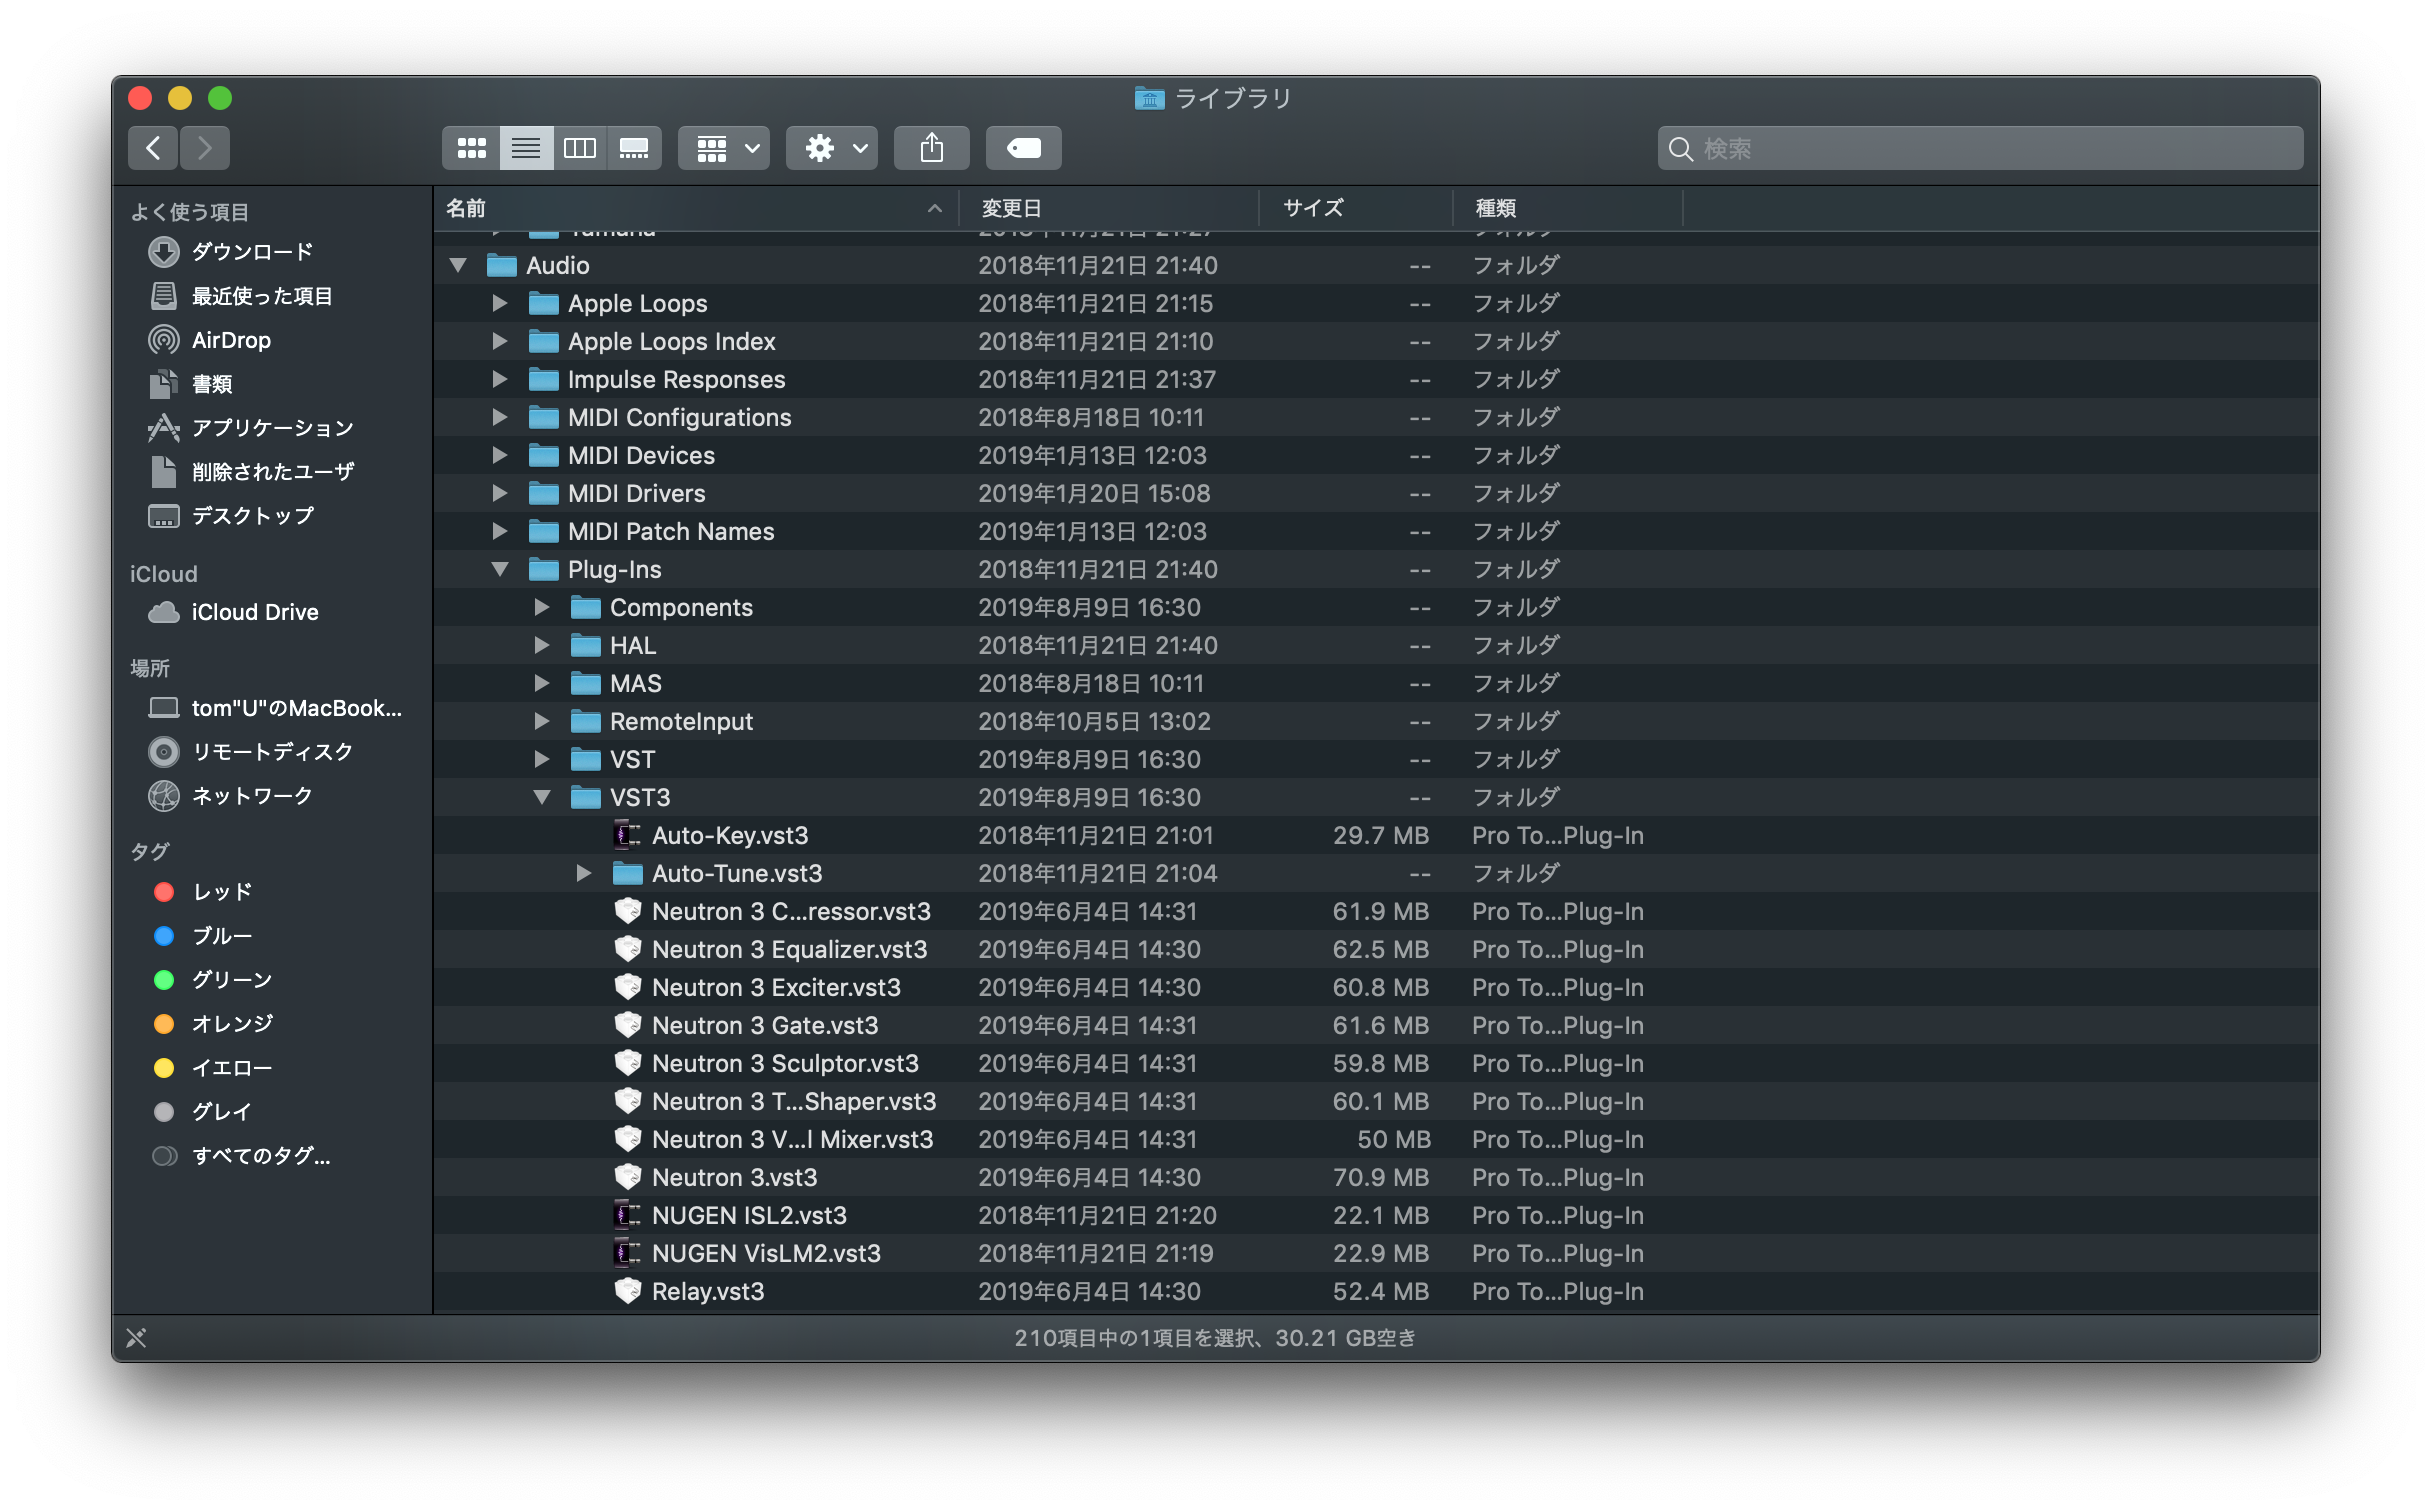This screenshot has width=2432, height=1510.
Task: Select the Neutron 3 Gate.vst3 icon
Action: pyautogui.click(x=627, y=1025)
